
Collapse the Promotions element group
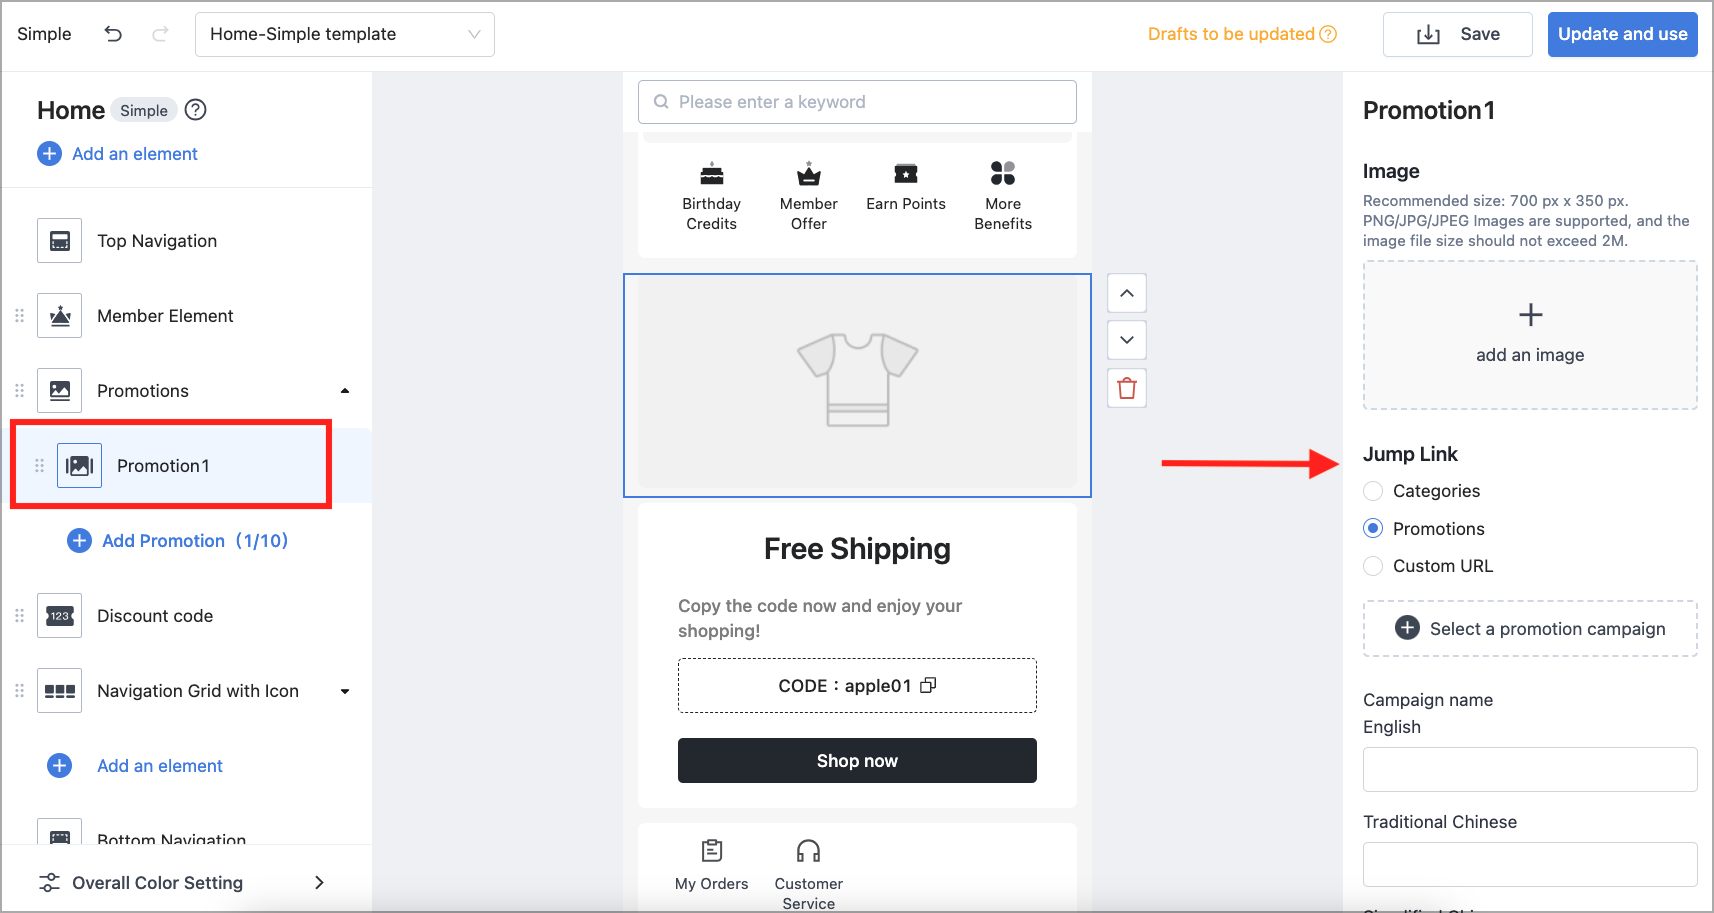click(x=345, y=391)
